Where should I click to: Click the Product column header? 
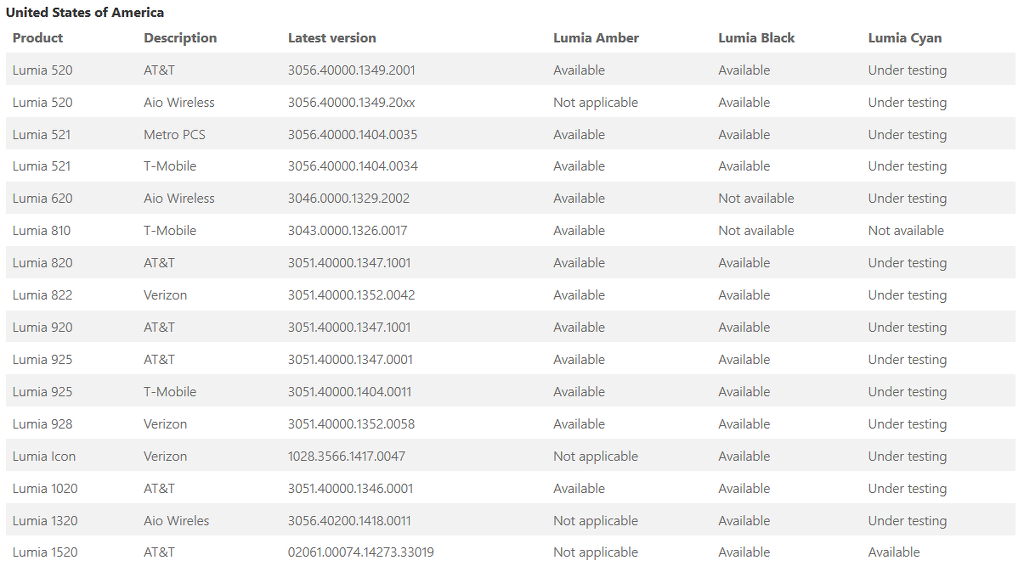pyautogui.click(x=38, y=38)
